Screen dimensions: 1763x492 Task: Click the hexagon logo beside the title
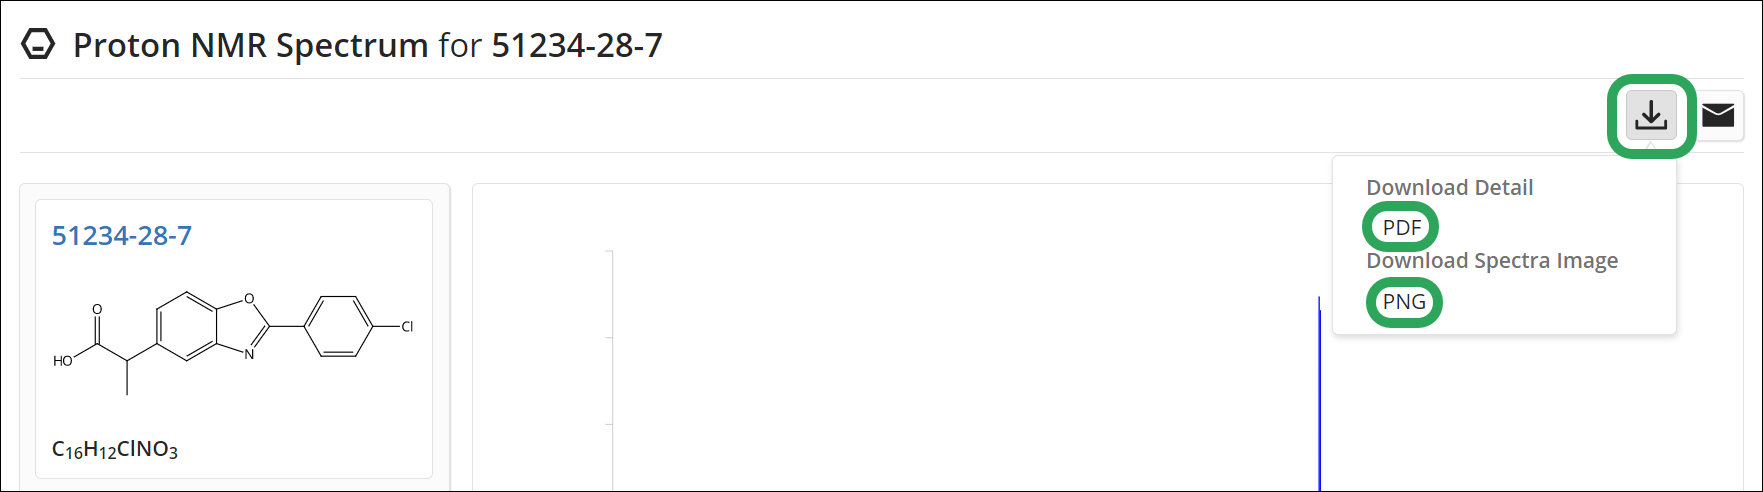[38, 45]
